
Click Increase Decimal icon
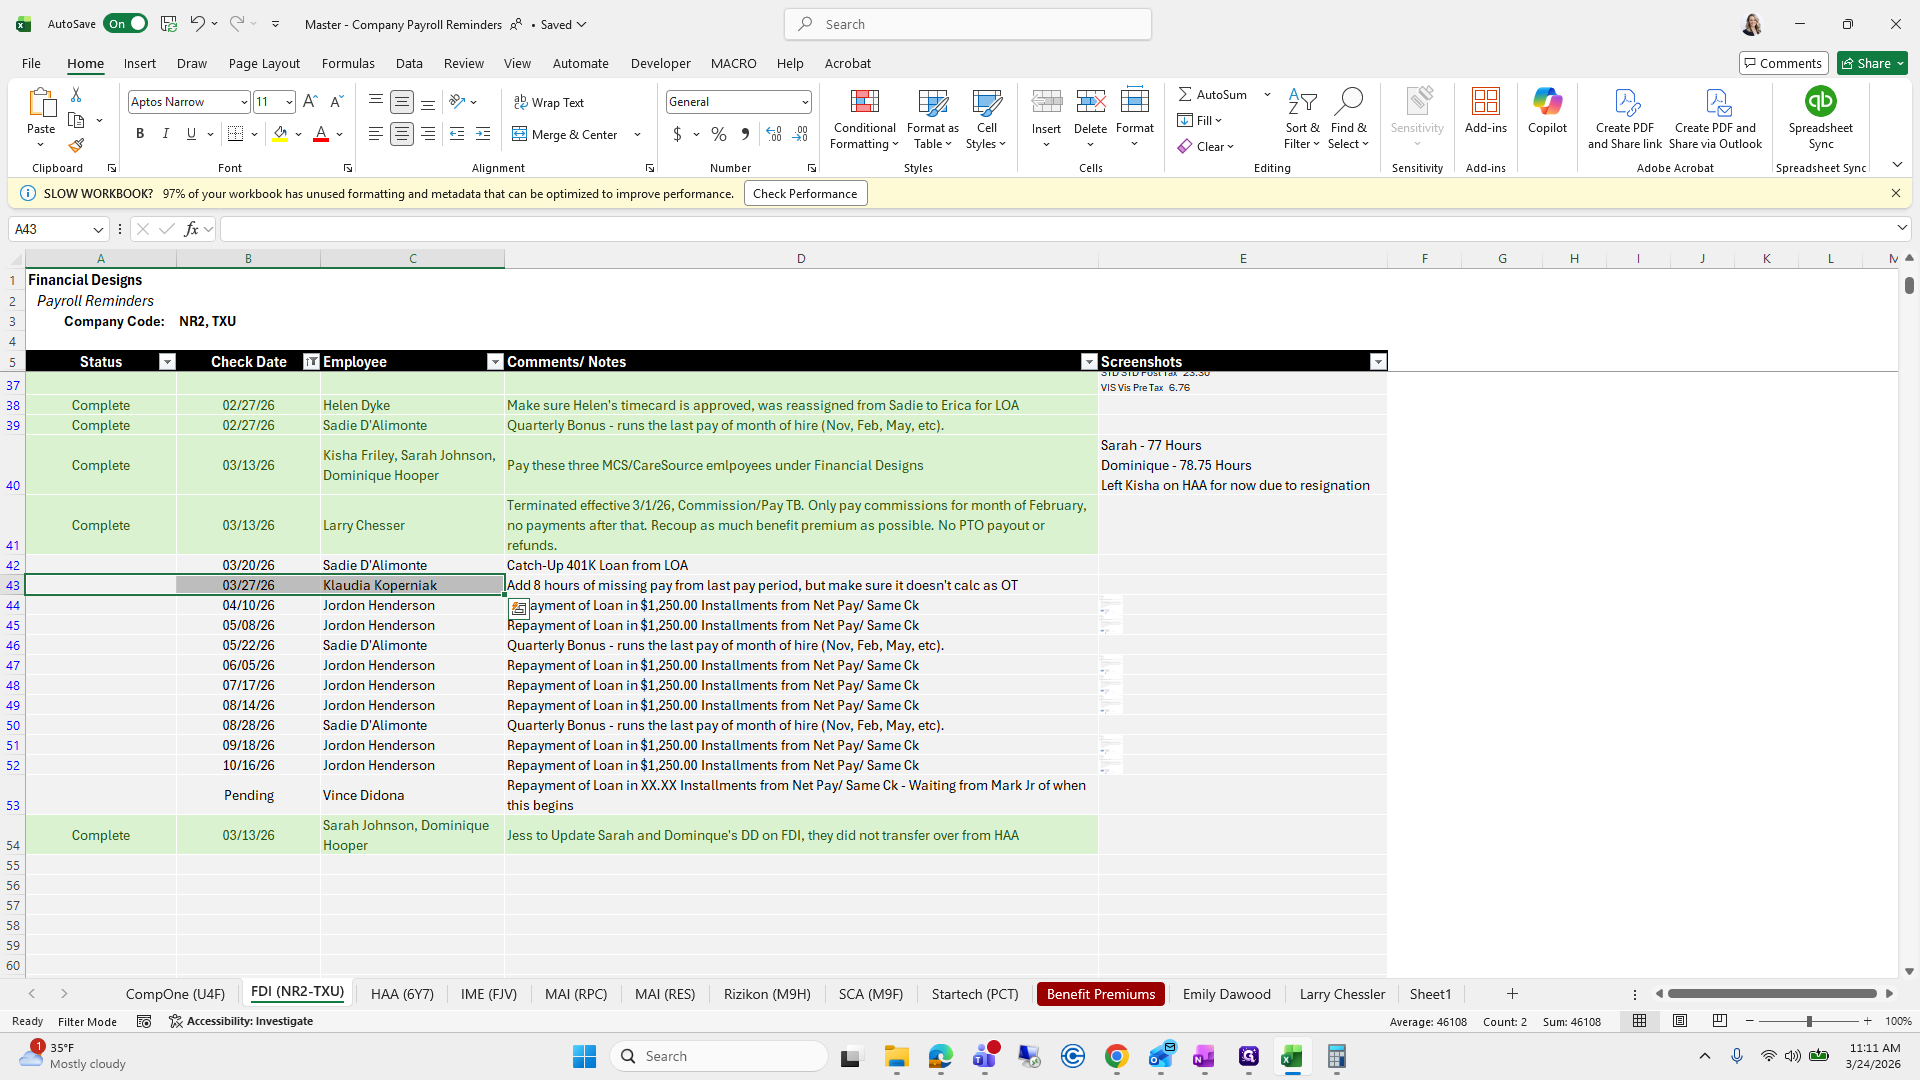click(x=773, y=134)
